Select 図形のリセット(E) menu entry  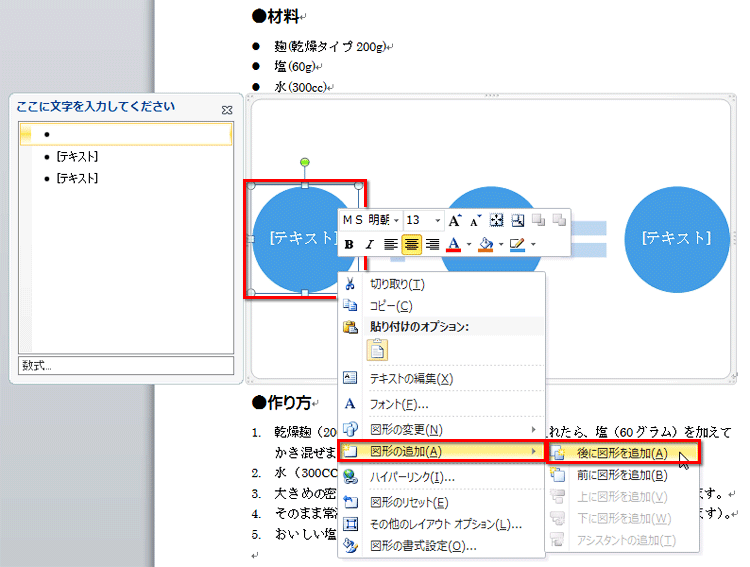click(441, 502)
